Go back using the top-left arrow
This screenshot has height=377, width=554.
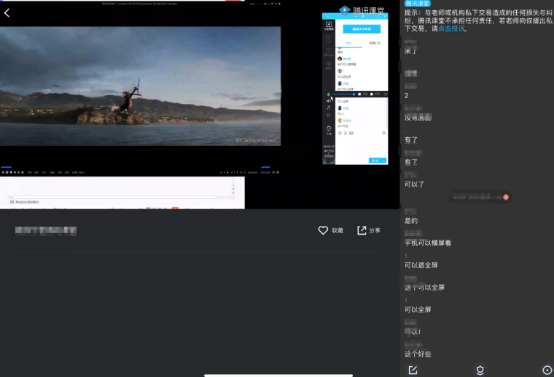click(x=7, y=13)
